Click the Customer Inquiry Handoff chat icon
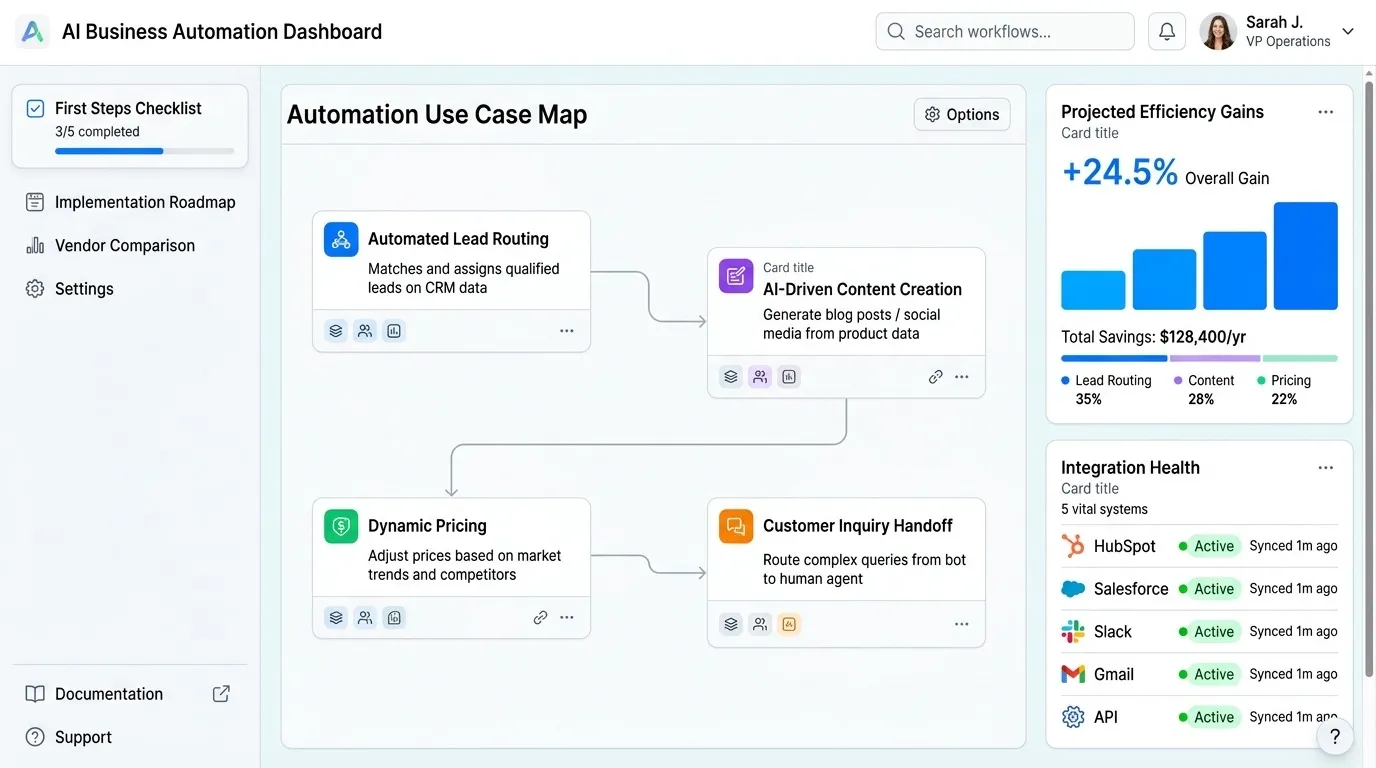Screen dimensions: 1376x768 (736, 526)
